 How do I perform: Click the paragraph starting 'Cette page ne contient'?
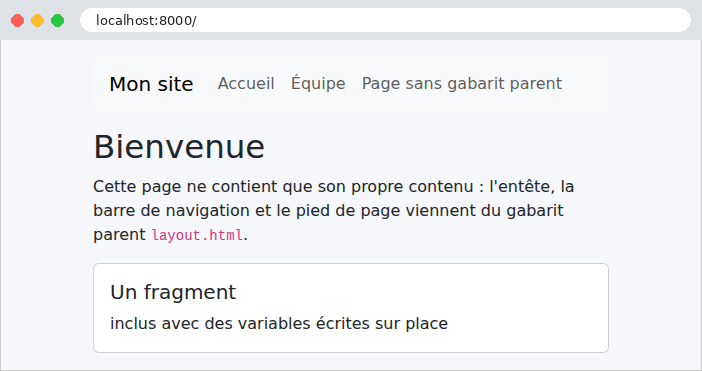334,210
